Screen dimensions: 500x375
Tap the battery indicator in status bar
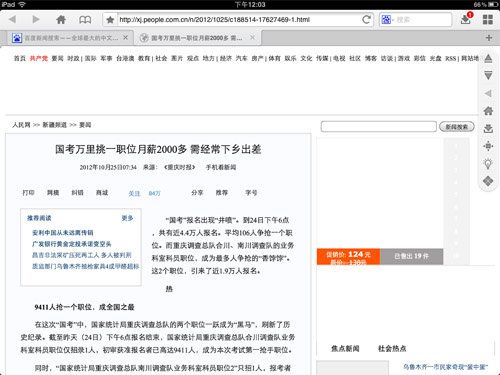493,4
